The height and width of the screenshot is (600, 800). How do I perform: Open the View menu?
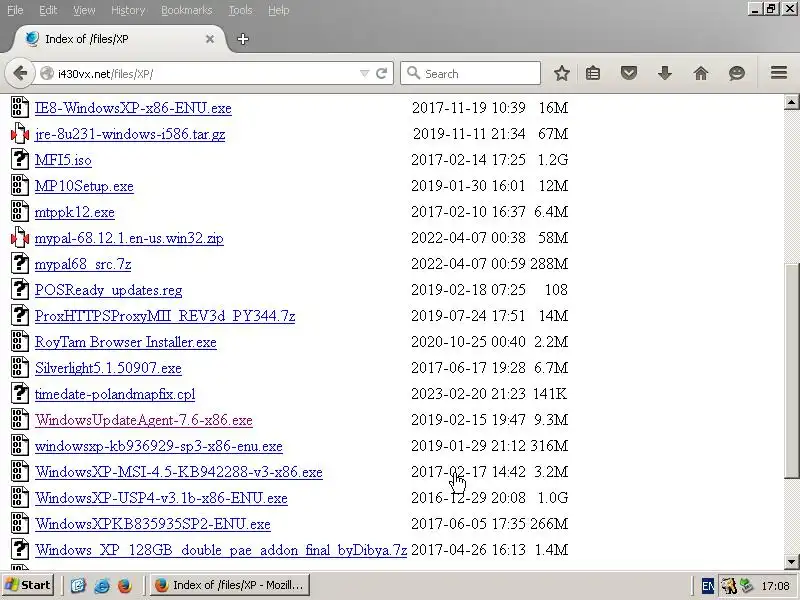pyautogui.click(x=84, y=10)
